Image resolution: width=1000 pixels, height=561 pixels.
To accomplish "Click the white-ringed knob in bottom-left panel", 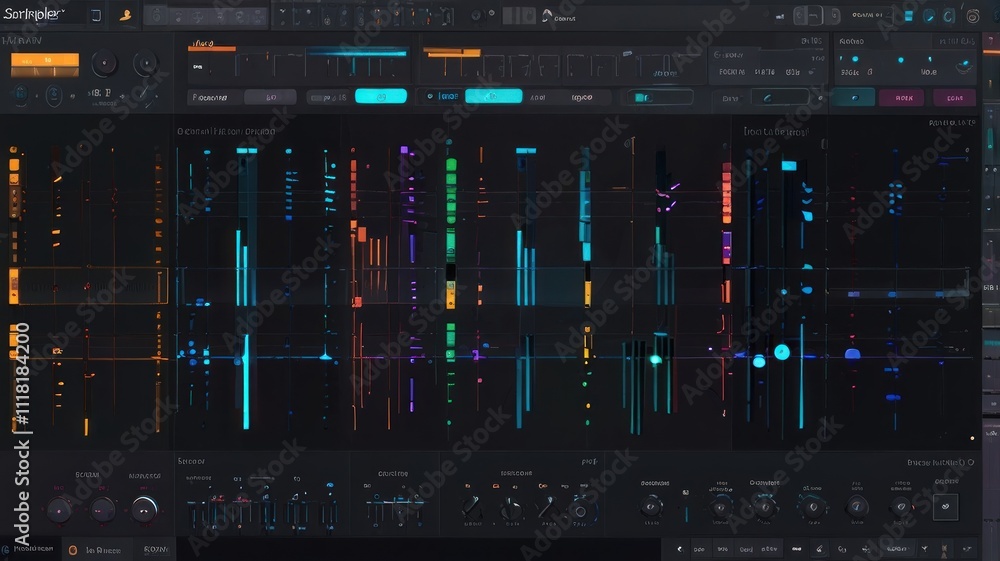I will pyautogui.click(x=144, y=509).
